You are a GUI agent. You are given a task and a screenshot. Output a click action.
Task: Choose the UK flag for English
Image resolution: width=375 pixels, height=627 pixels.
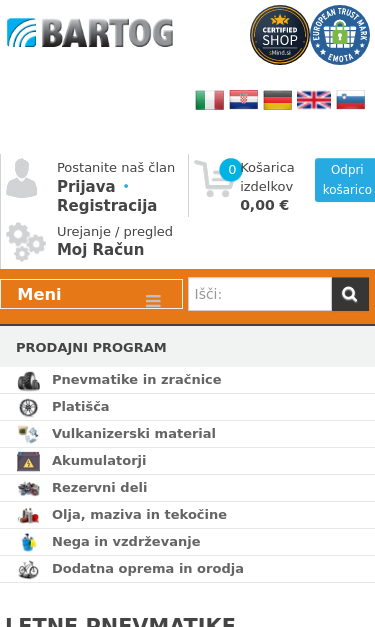click(x=314, y=100)
